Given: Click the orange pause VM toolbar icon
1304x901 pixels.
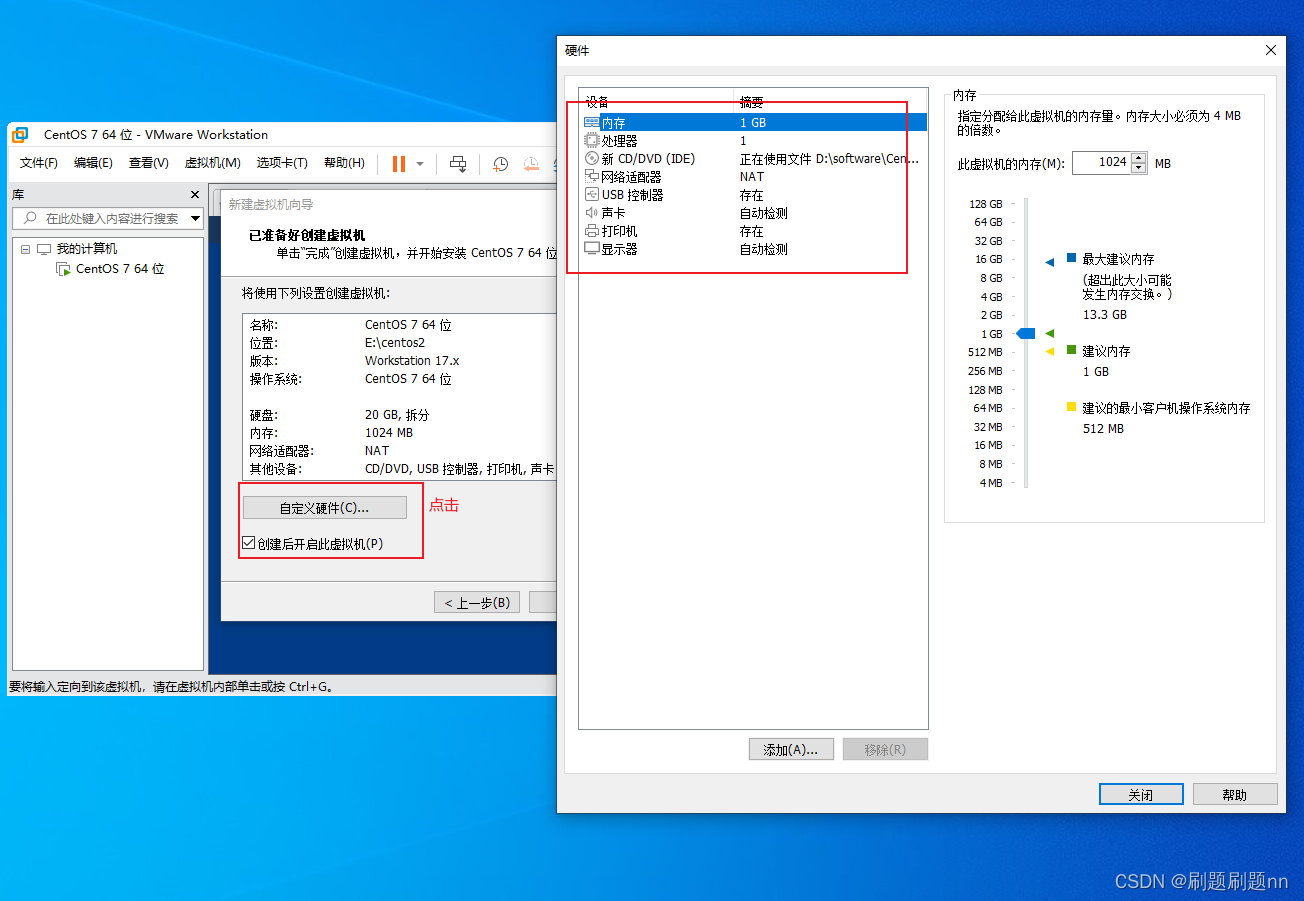Looking at the screenshot, I should [399, 164].
